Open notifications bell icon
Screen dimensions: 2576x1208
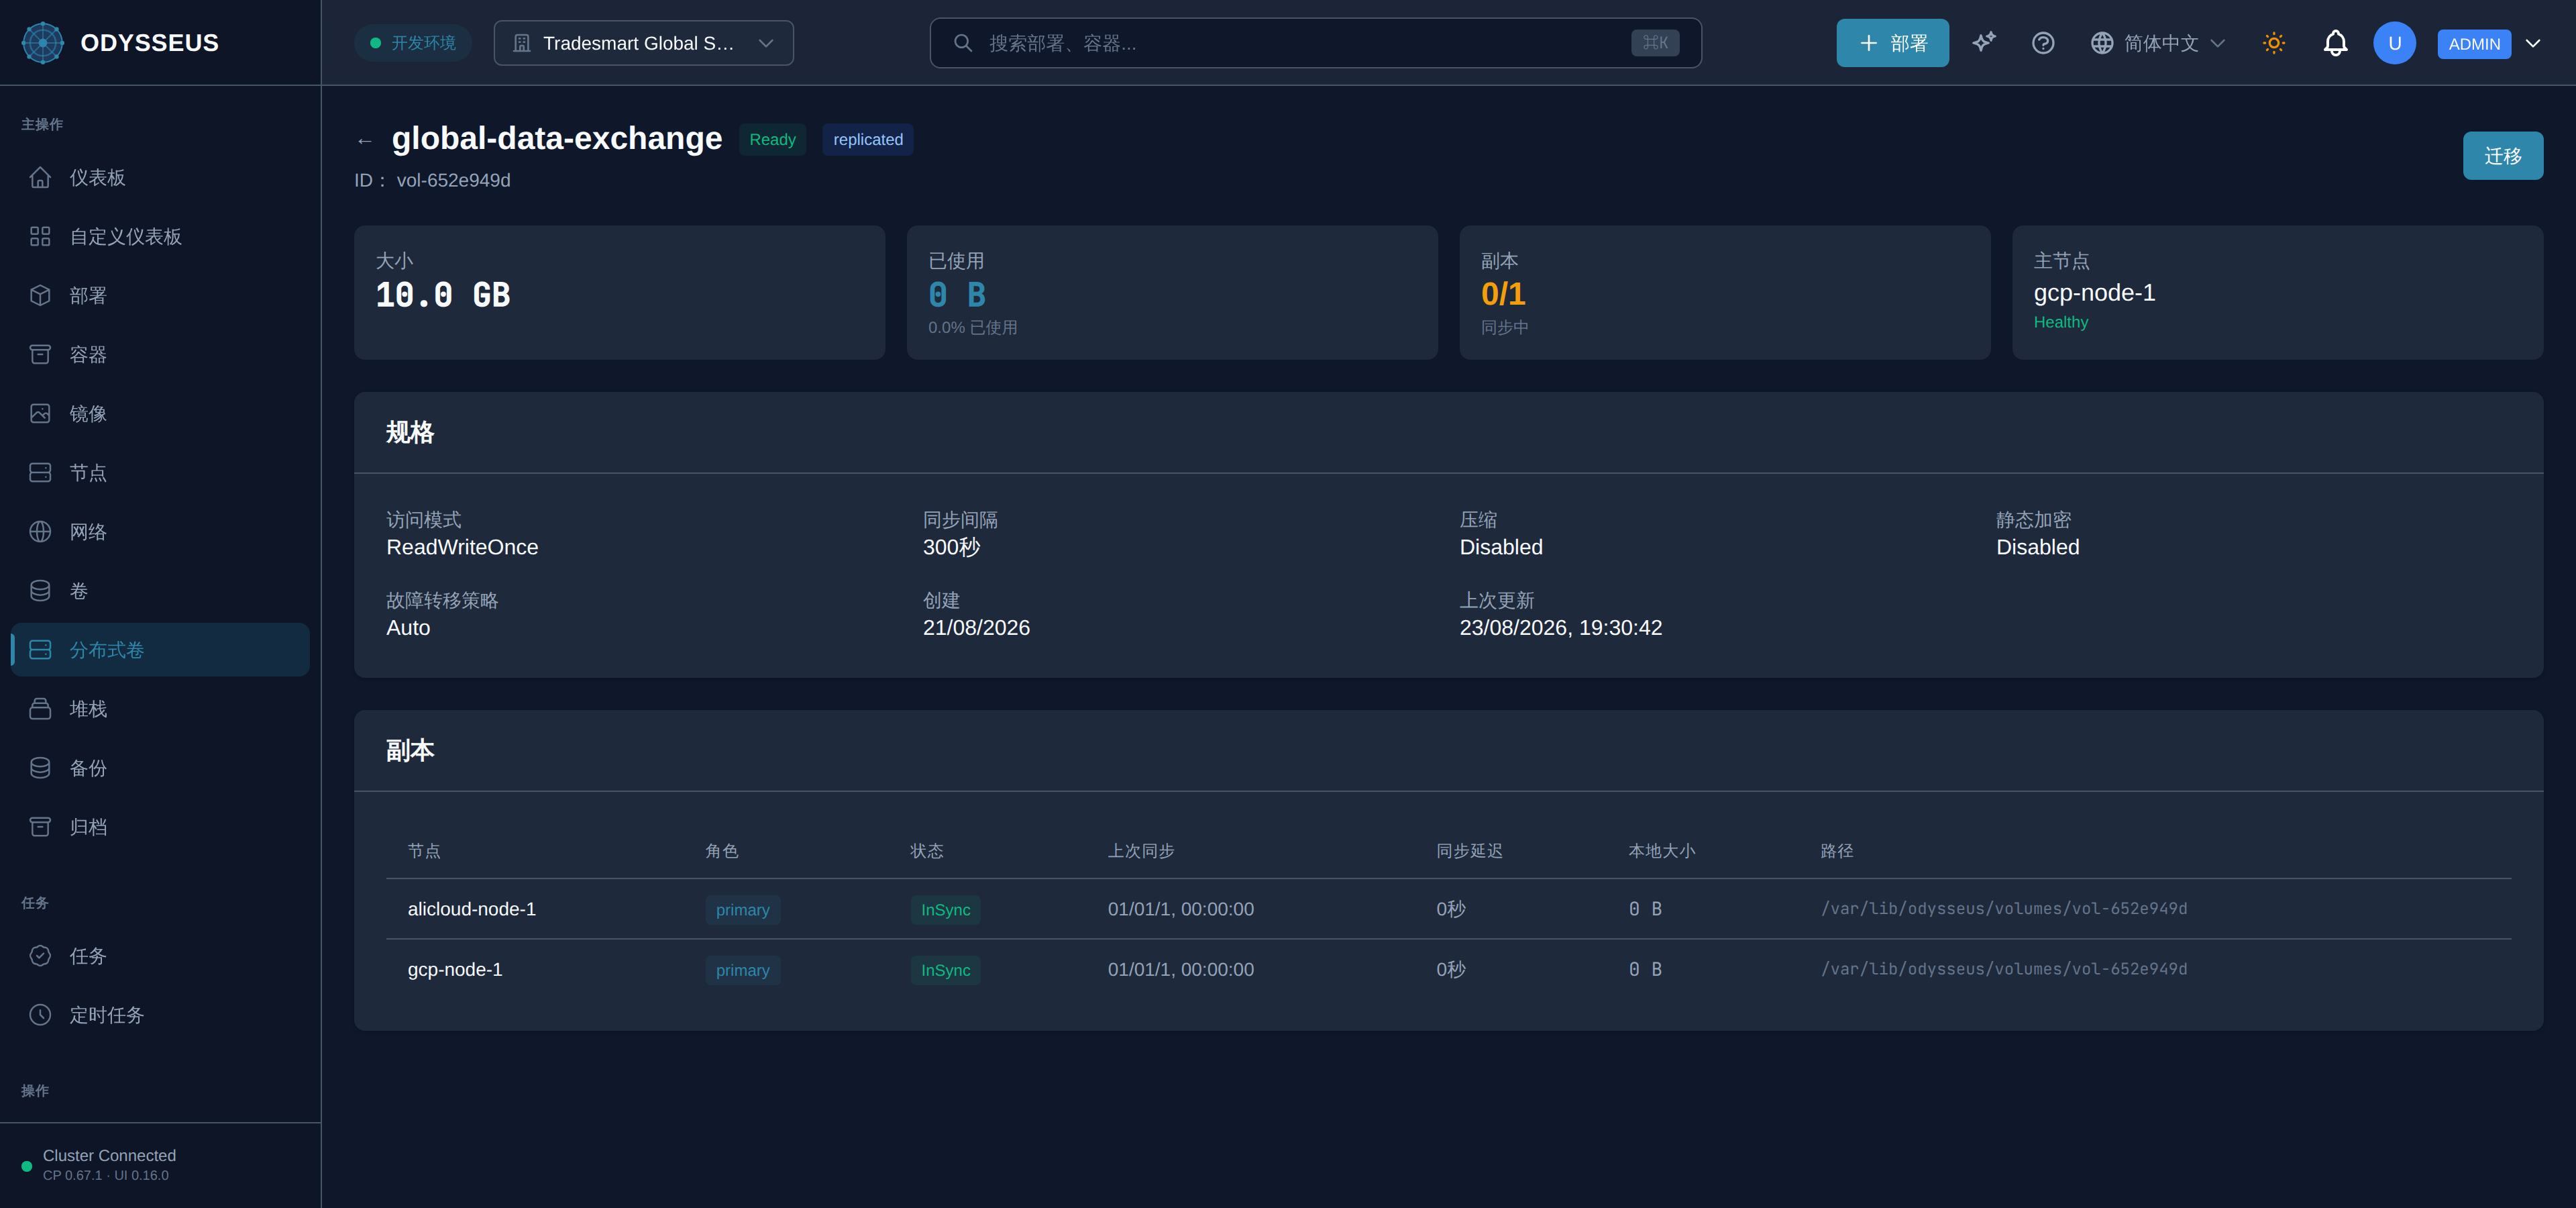[2335, 43]
